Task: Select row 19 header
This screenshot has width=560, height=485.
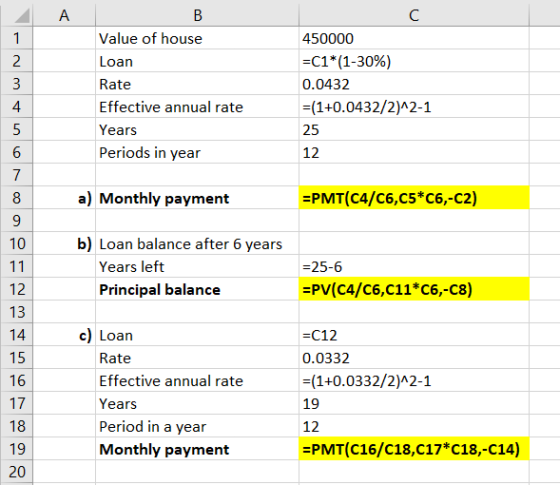Action: click(x=16, y=449)
